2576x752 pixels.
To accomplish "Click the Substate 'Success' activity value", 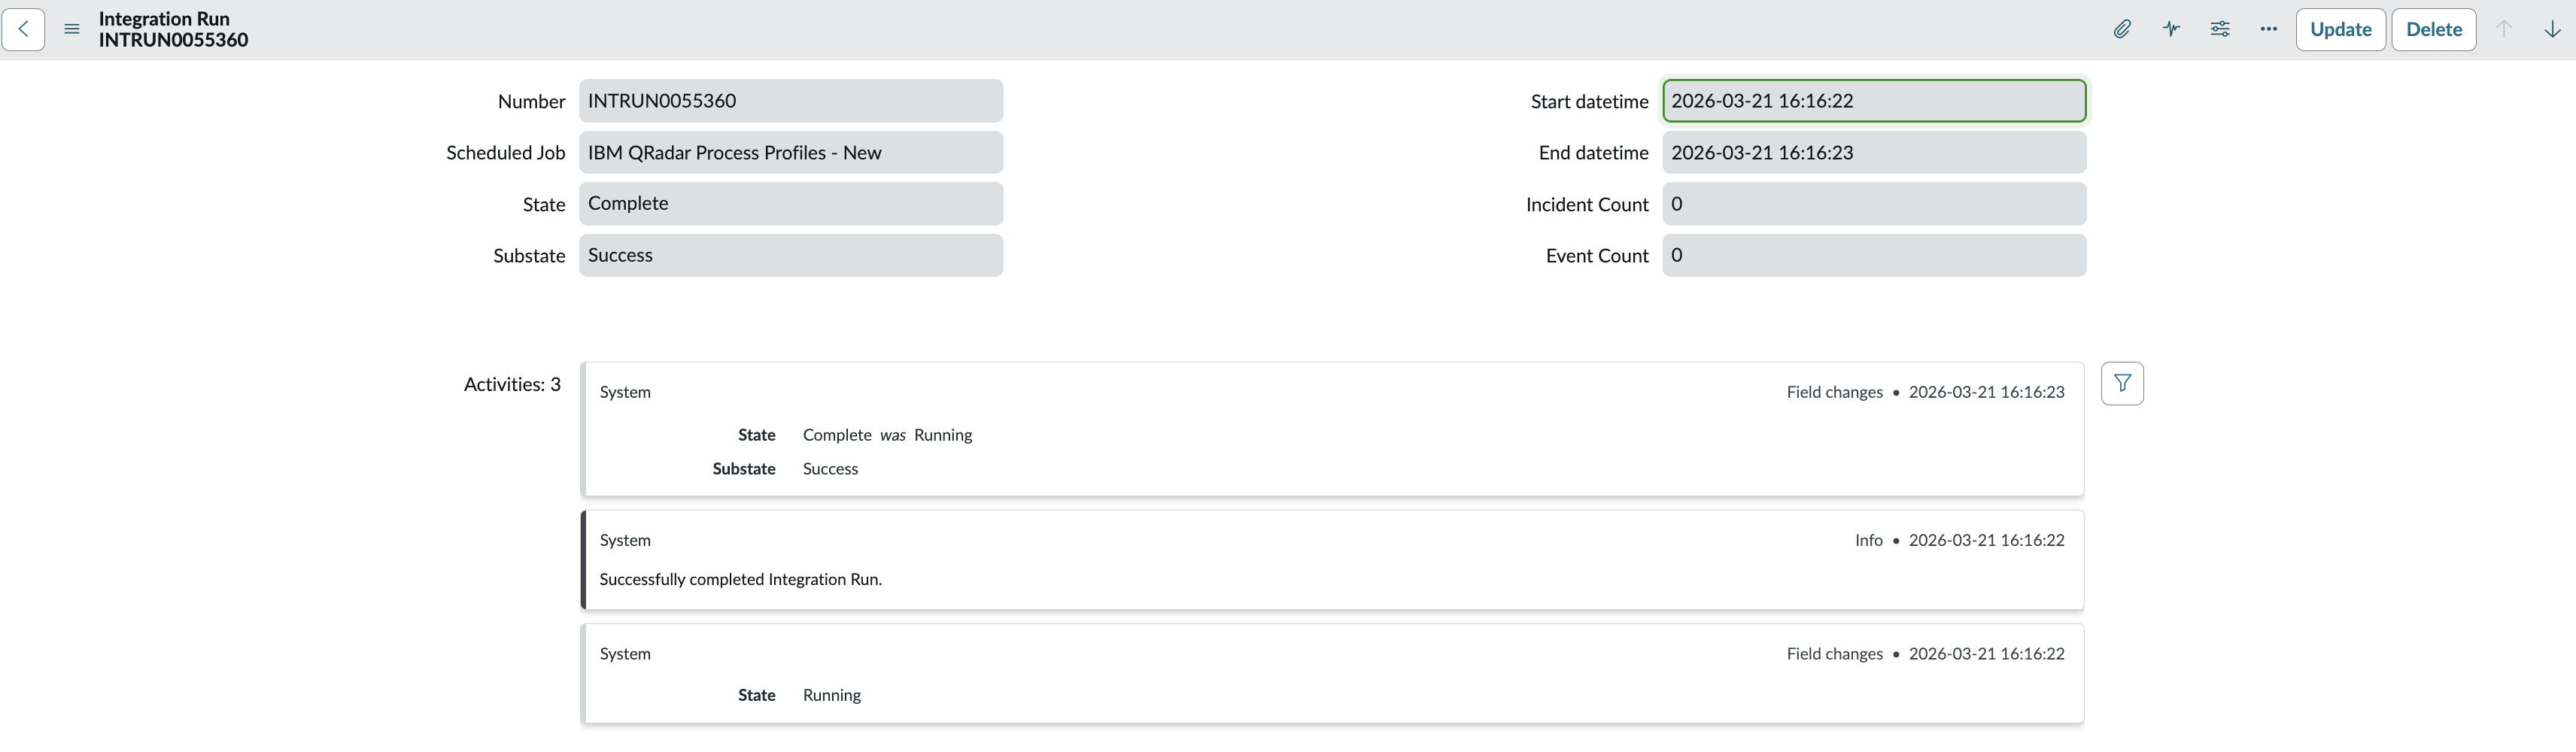I will coord(830,469).
